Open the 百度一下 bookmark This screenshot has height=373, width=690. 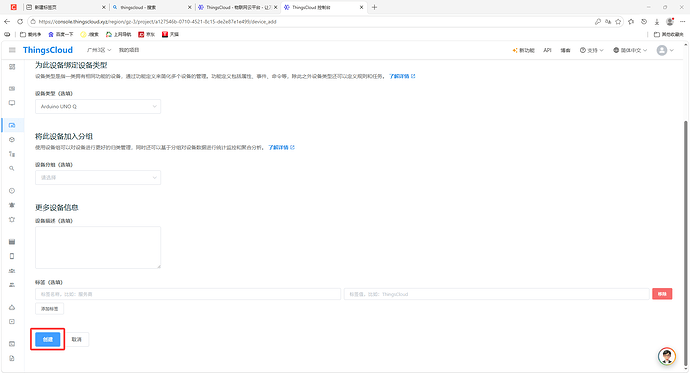pos(61,34)
